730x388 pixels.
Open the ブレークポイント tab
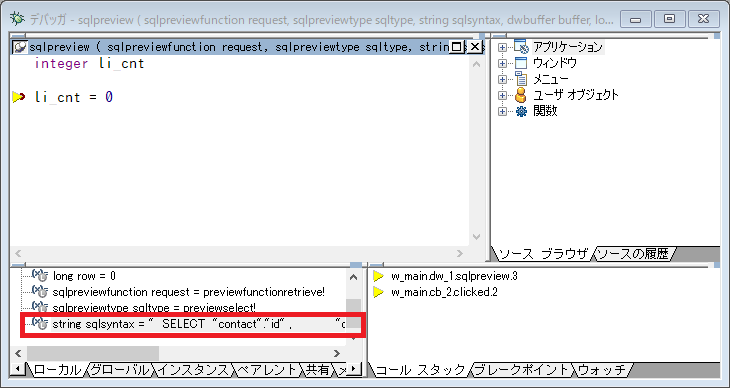tap(522, 370)
